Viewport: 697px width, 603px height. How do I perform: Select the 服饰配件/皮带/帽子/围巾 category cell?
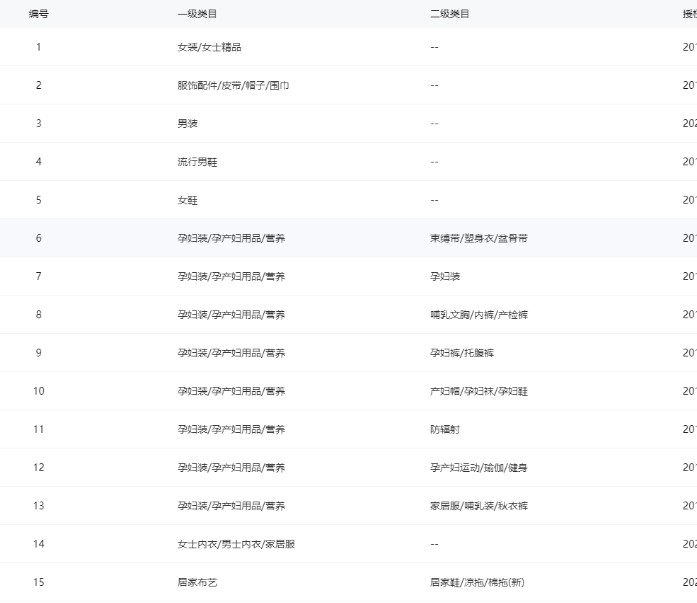[x=233, y=85]
